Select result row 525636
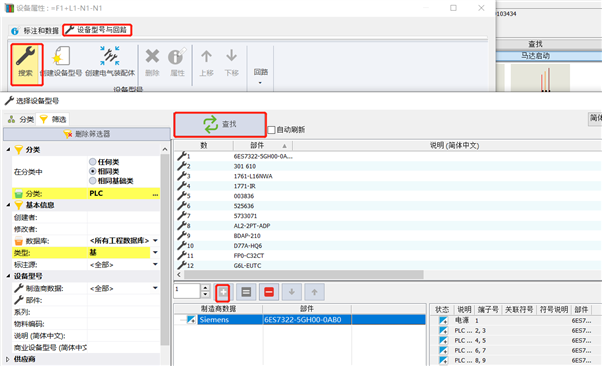 coord(388,206)
